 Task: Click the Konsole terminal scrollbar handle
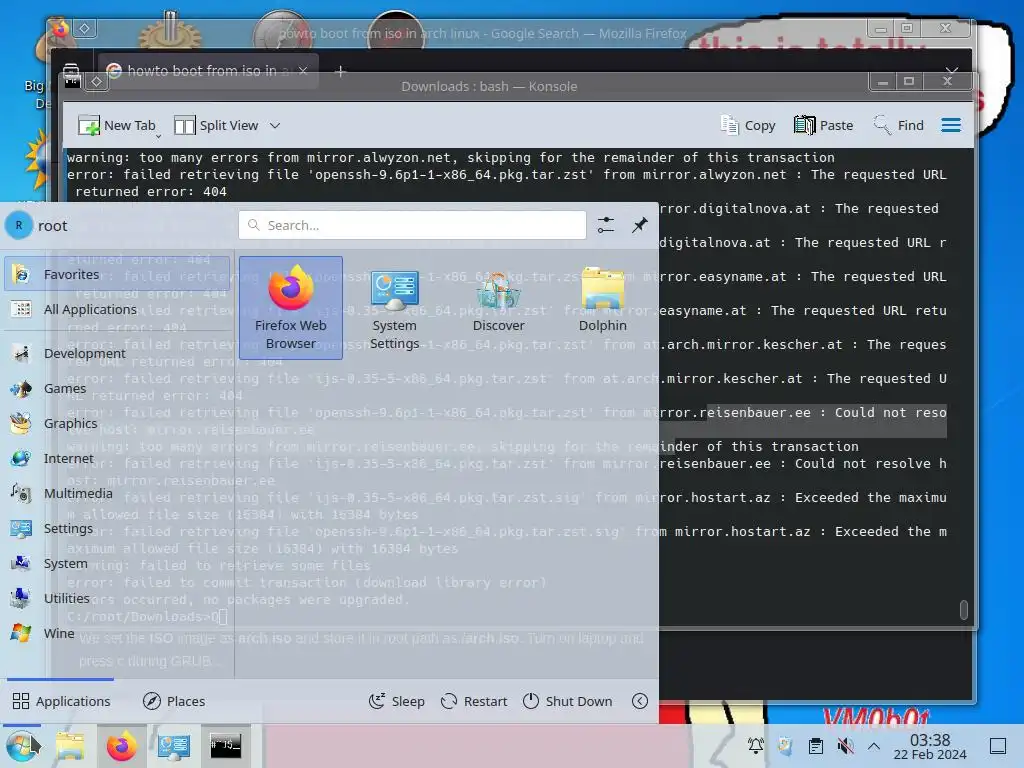963,609
